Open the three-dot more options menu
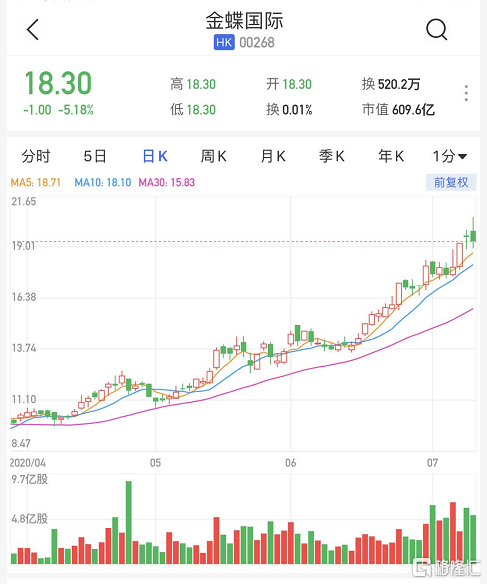Screen dimensions: 487x584 point(466,93)
